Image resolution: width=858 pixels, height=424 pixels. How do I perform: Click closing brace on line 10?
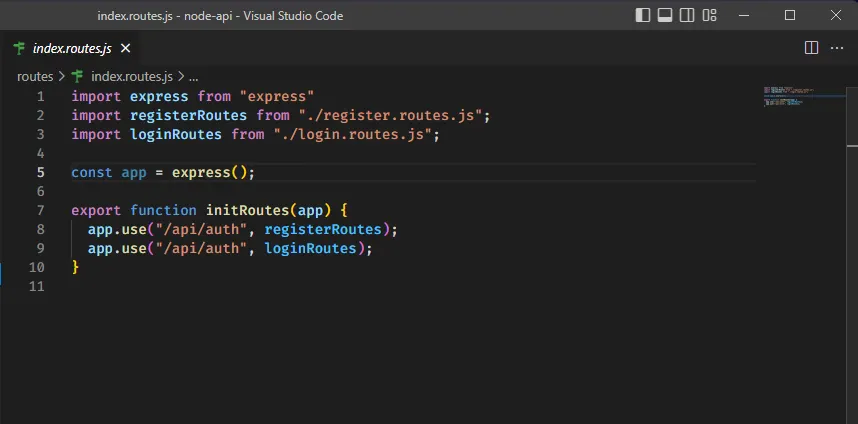click(75, 267)
